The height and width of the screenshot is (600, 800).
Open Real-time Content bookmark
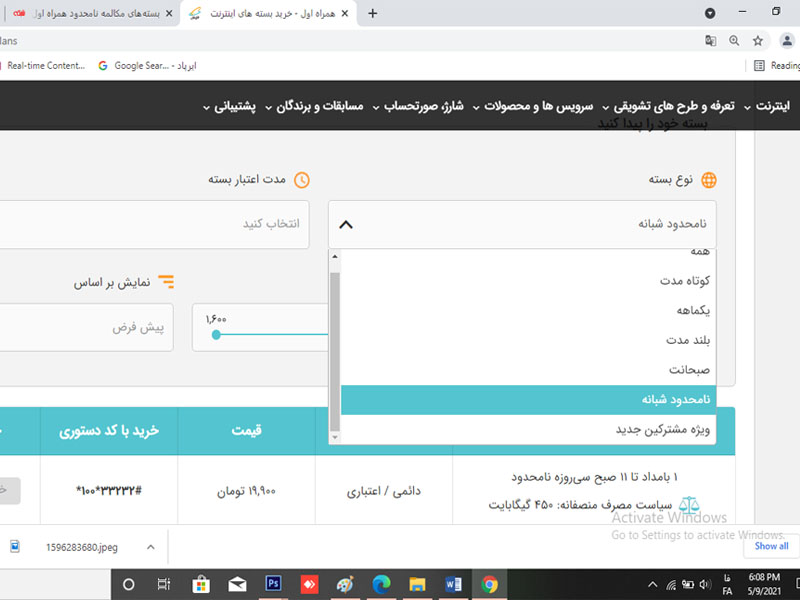point(43,65)
